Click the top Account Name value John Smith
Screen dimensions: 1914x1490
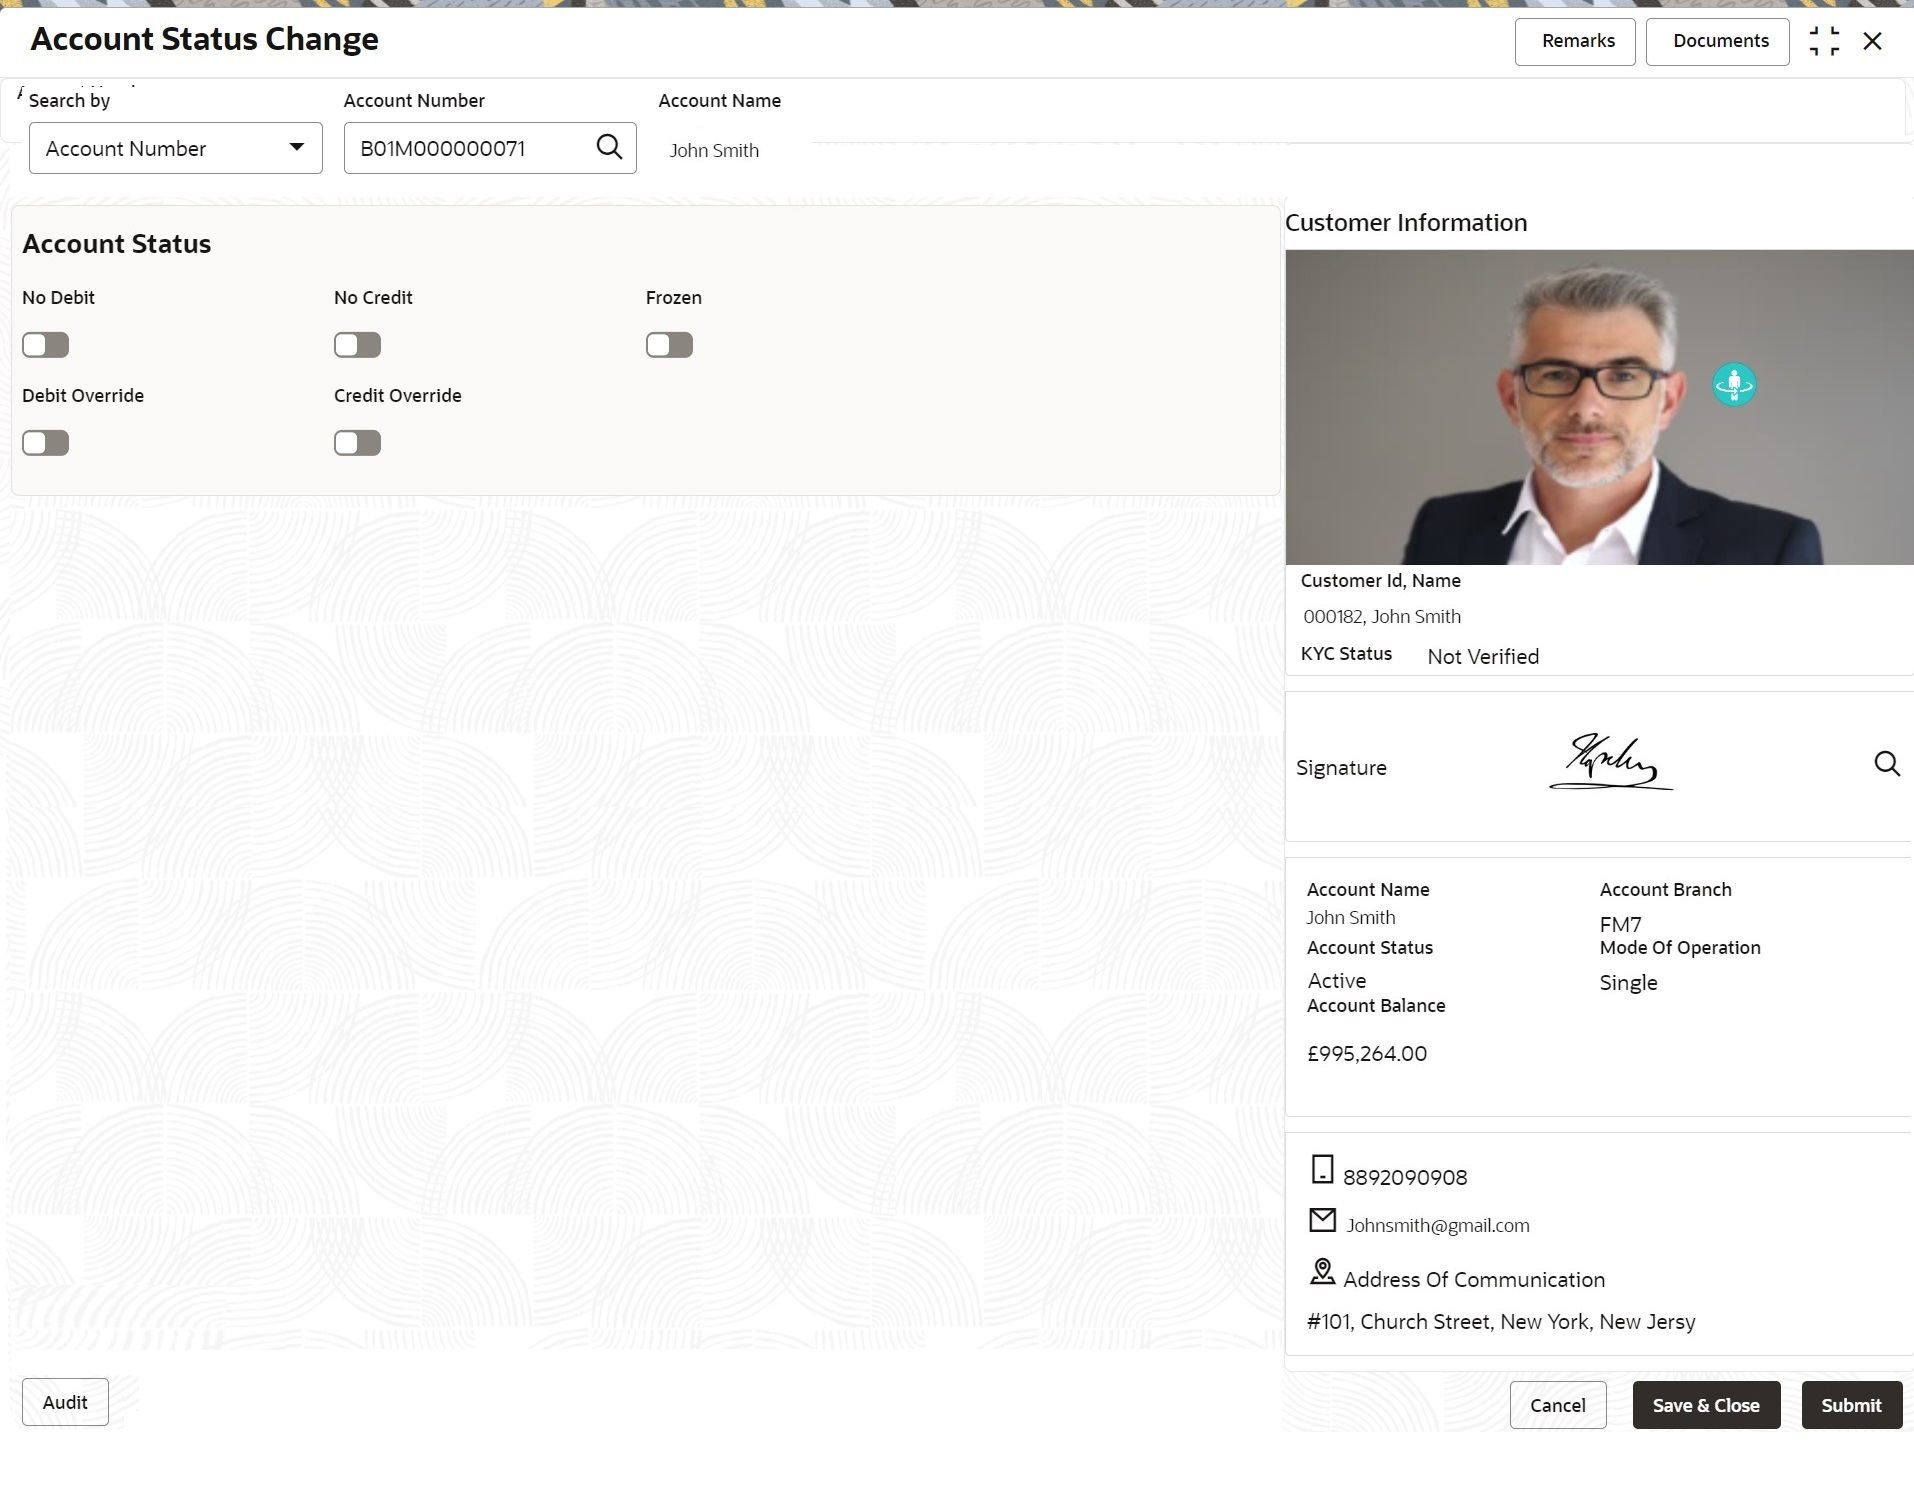point(714,150)
